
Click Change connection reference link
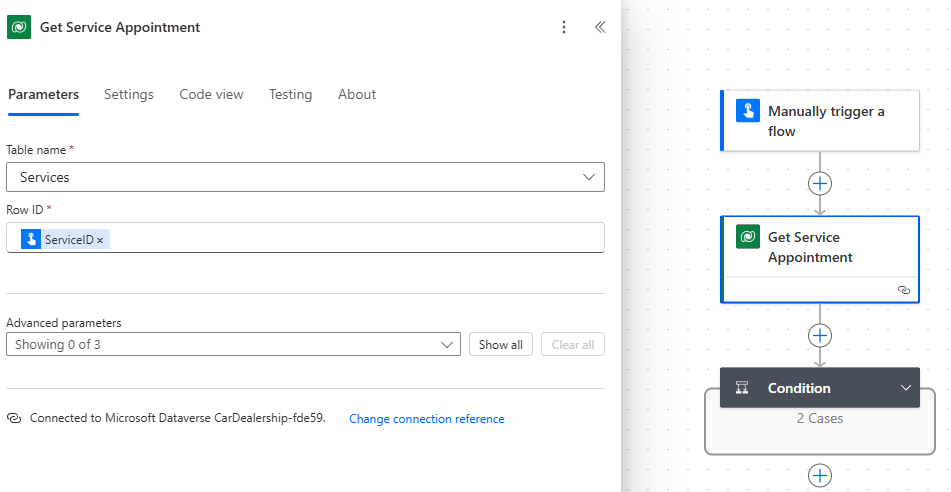coord(427,419)
